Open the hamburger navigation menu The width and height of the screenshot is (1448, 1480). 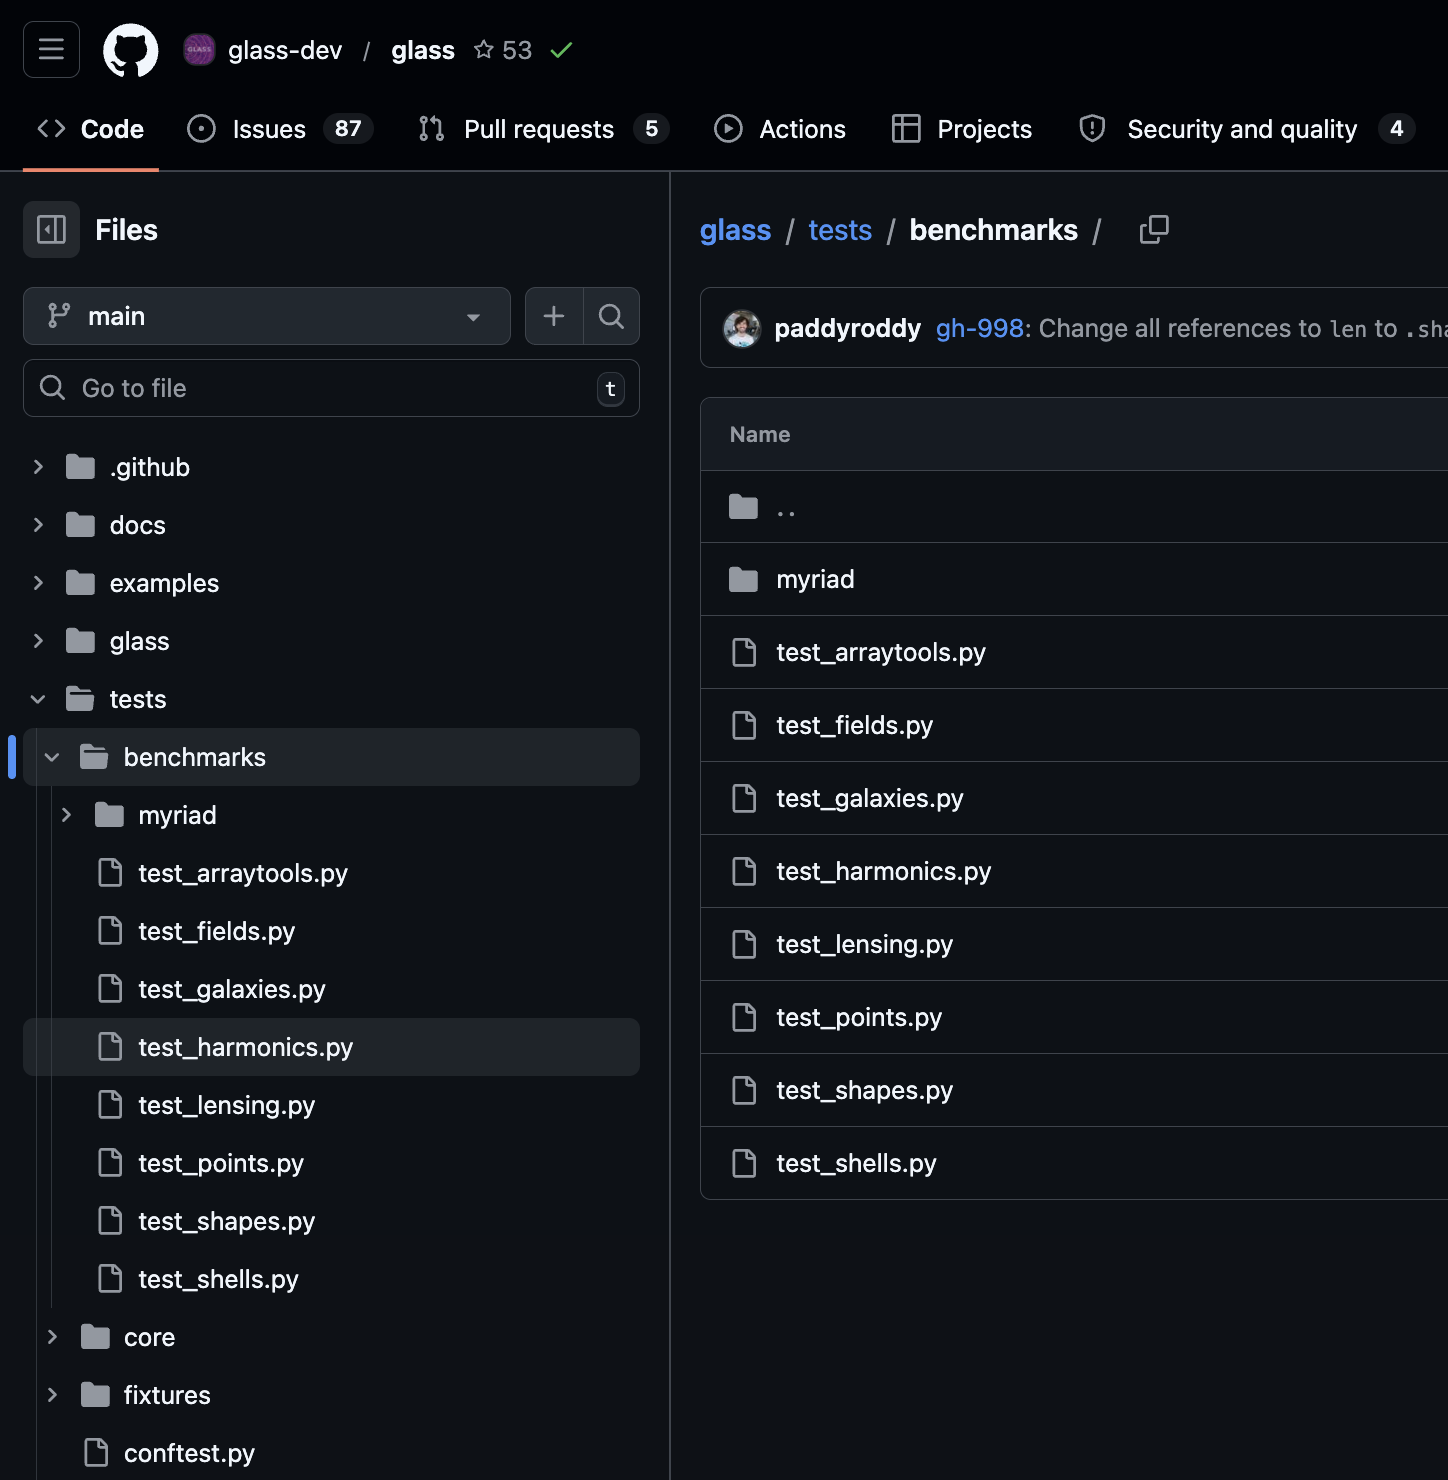tap(51, 49)
